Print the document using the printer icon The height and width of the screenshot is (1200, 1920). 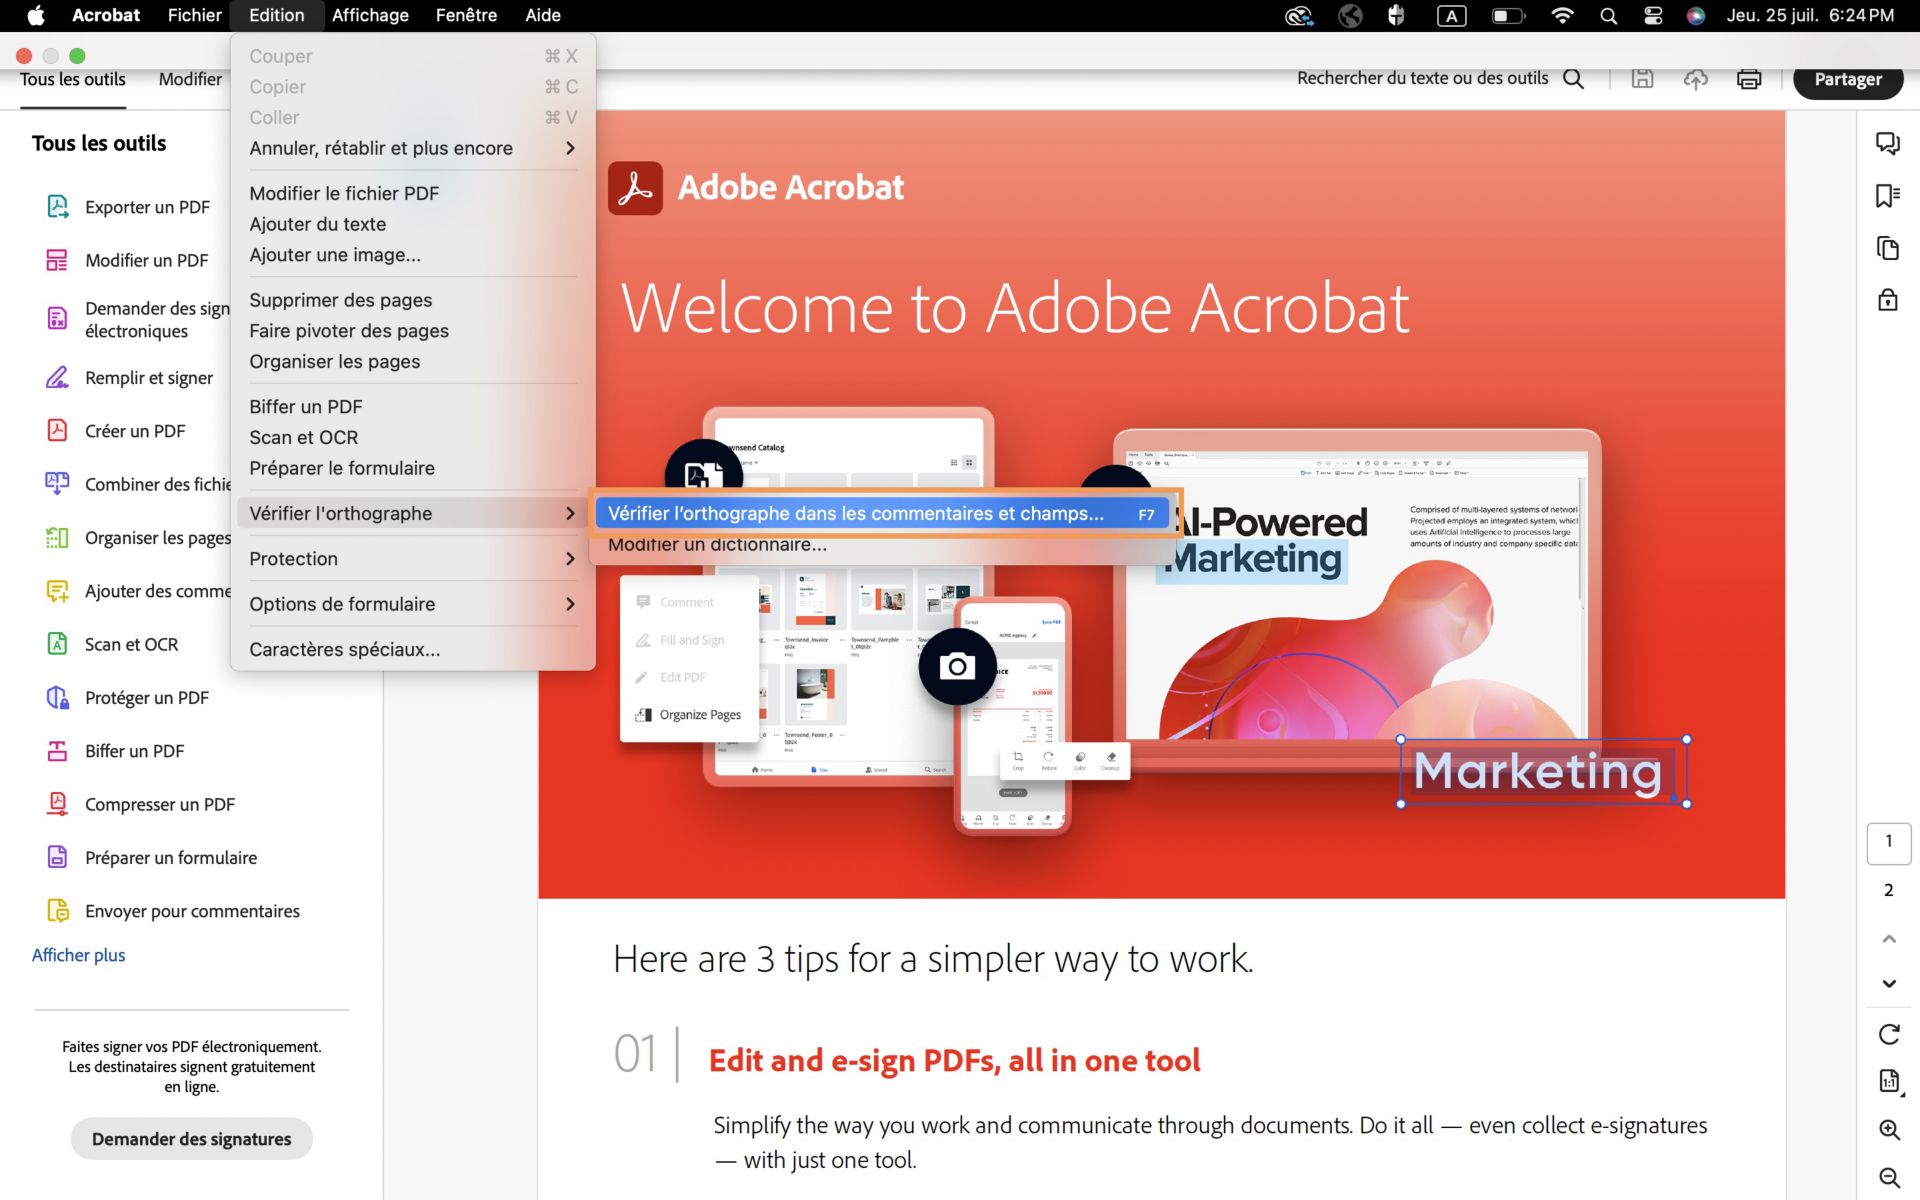1748,78
